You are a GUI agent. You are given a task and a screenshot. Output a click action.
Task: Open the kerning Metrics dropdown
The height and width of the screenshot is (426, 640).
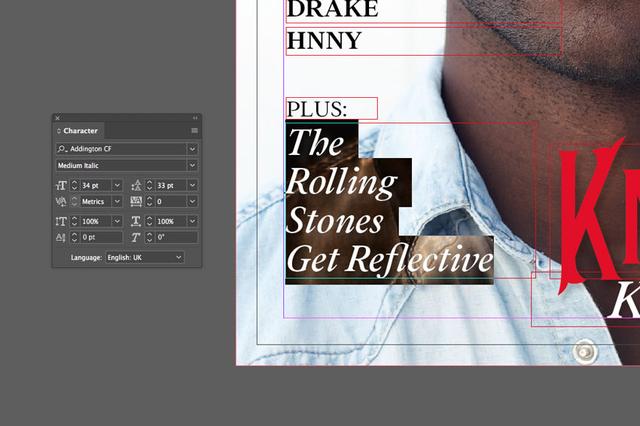tap(117, 201)
